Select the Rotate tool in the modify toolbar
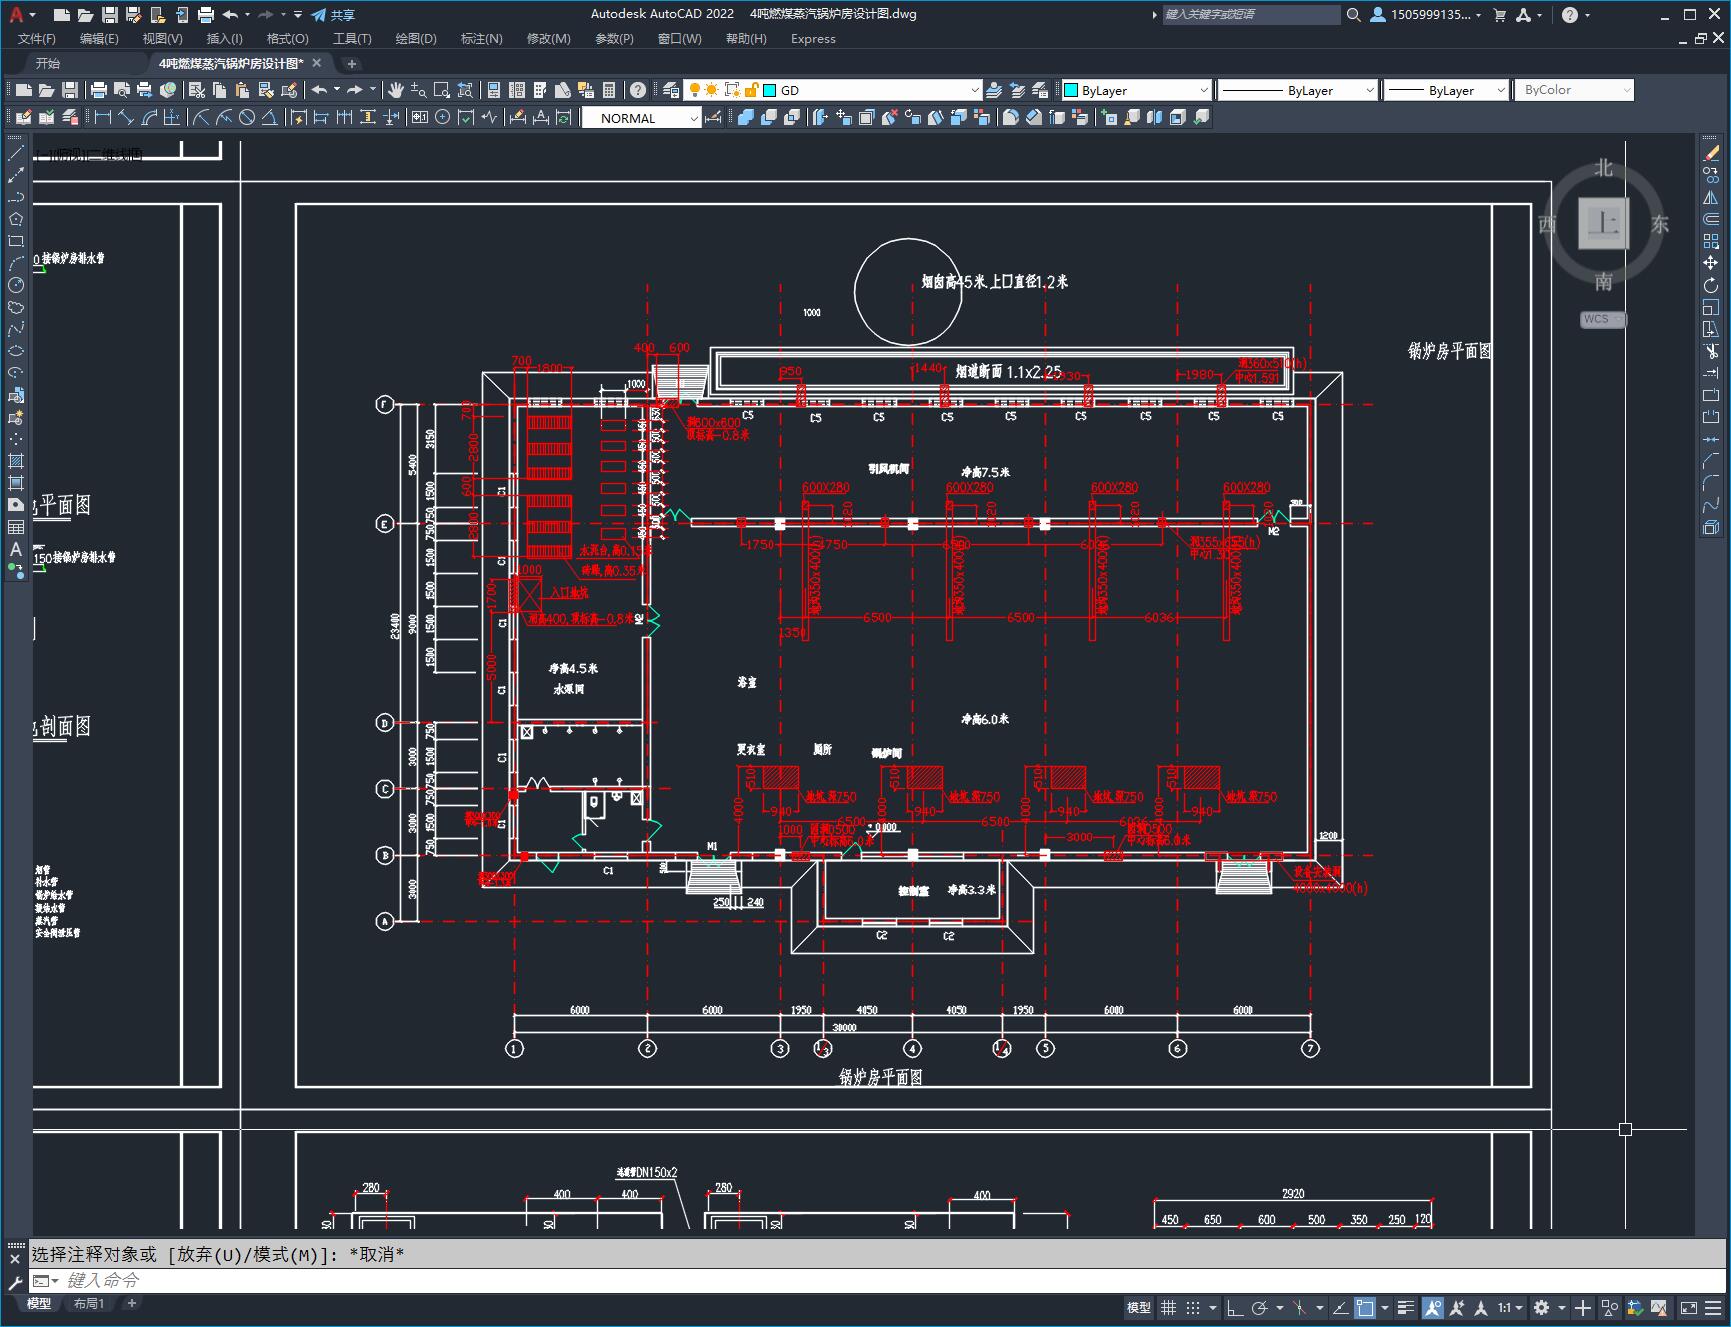The width and height of the screenshot is (1731, 1327). pos(1711,285)
